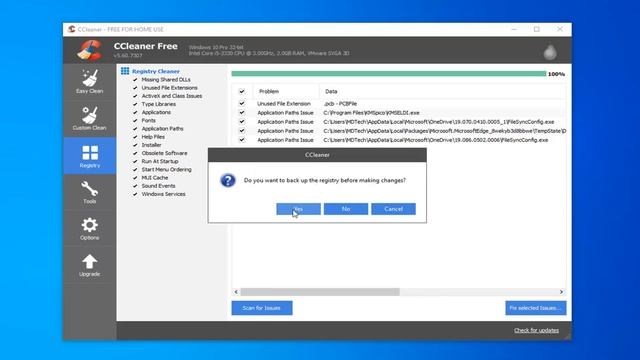Click the blue question mark icon
This screenshot has width=640, height=360.
[x=228, y=180]
